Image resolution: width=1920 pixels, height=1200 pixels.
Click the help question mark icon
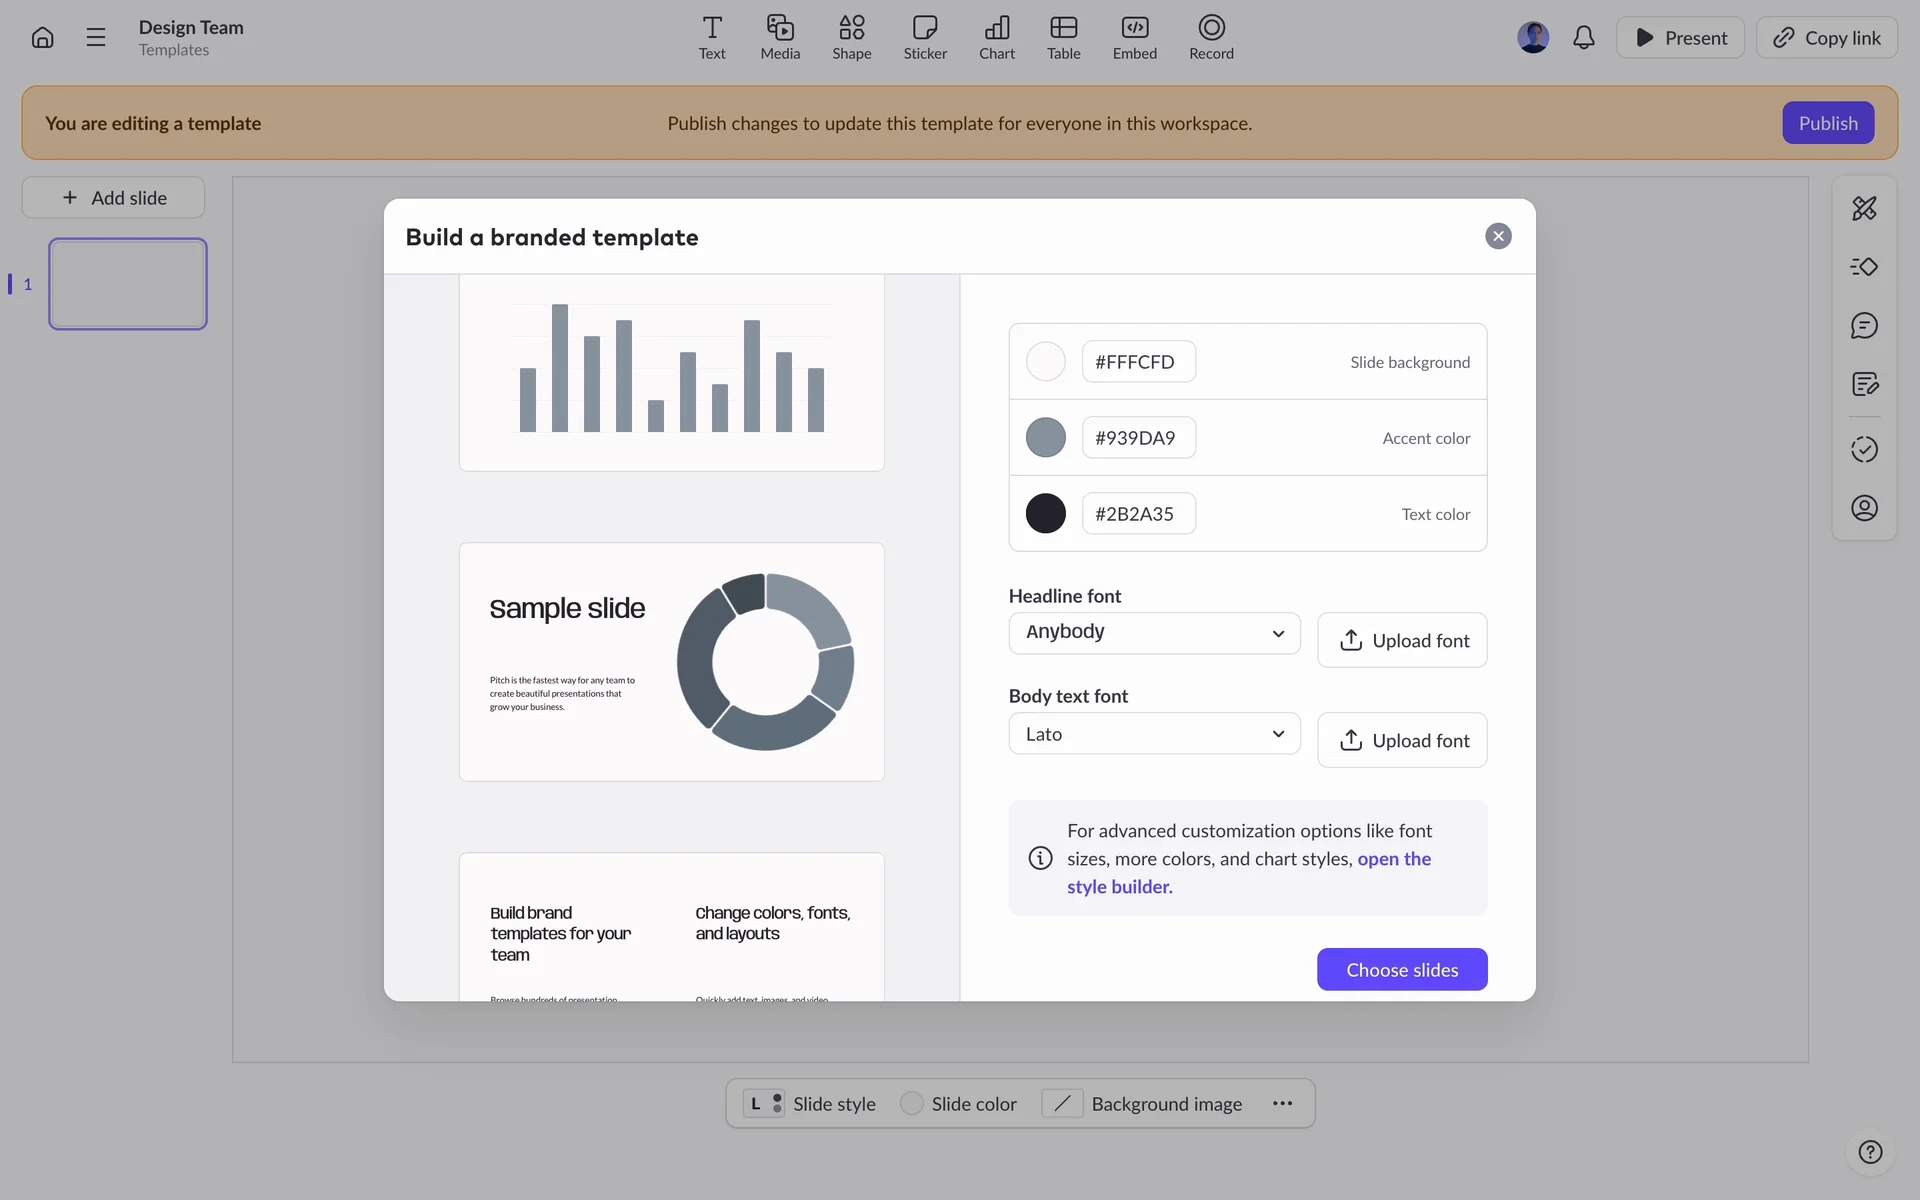[x=1869, y=1152]
